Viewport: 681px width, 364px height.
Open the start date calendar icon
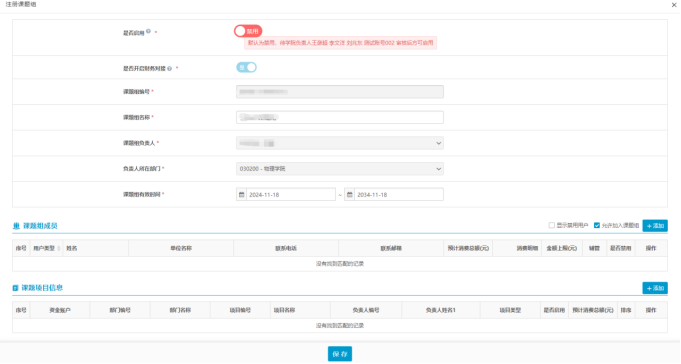tap(241, 195)
